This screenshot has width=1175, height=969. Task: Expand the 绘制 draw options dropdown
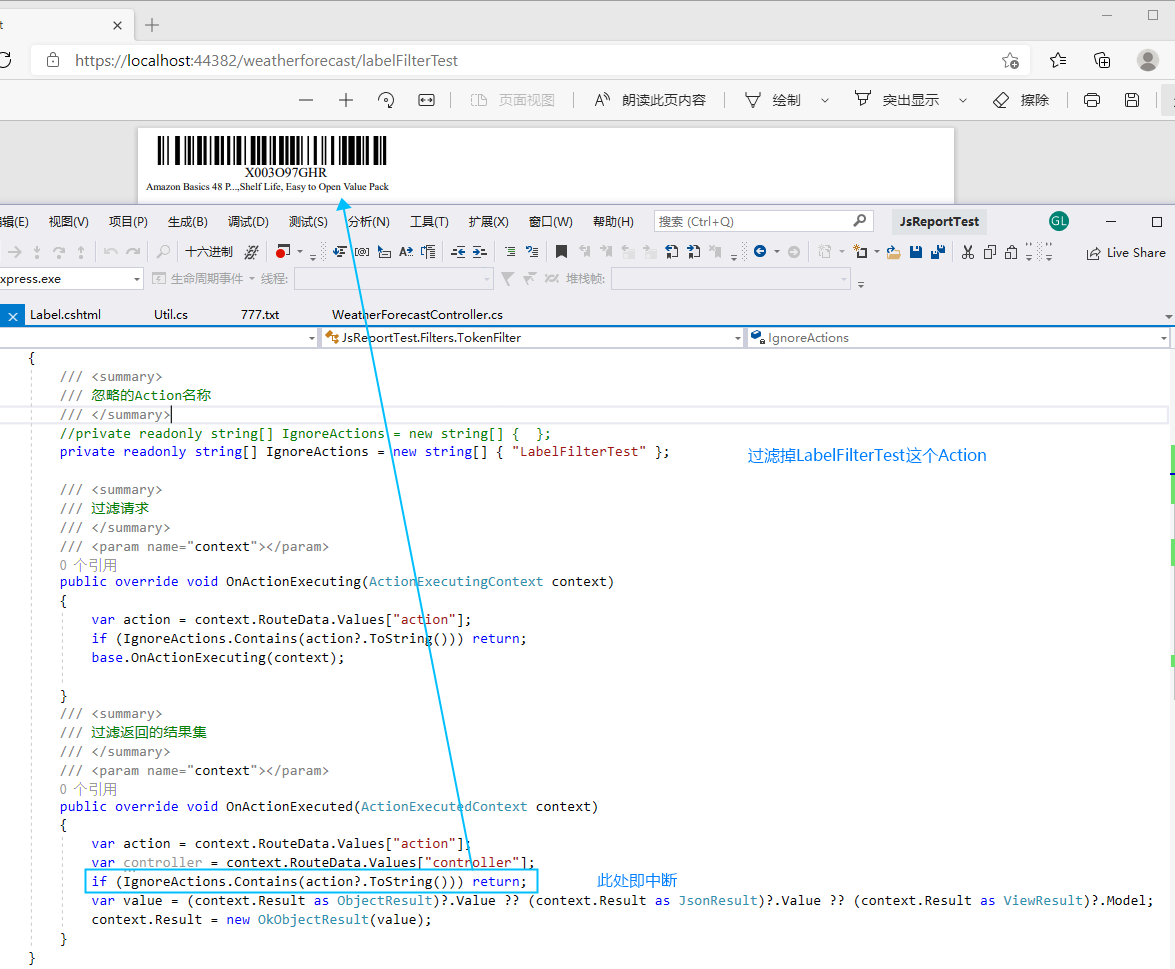(825, 100)
